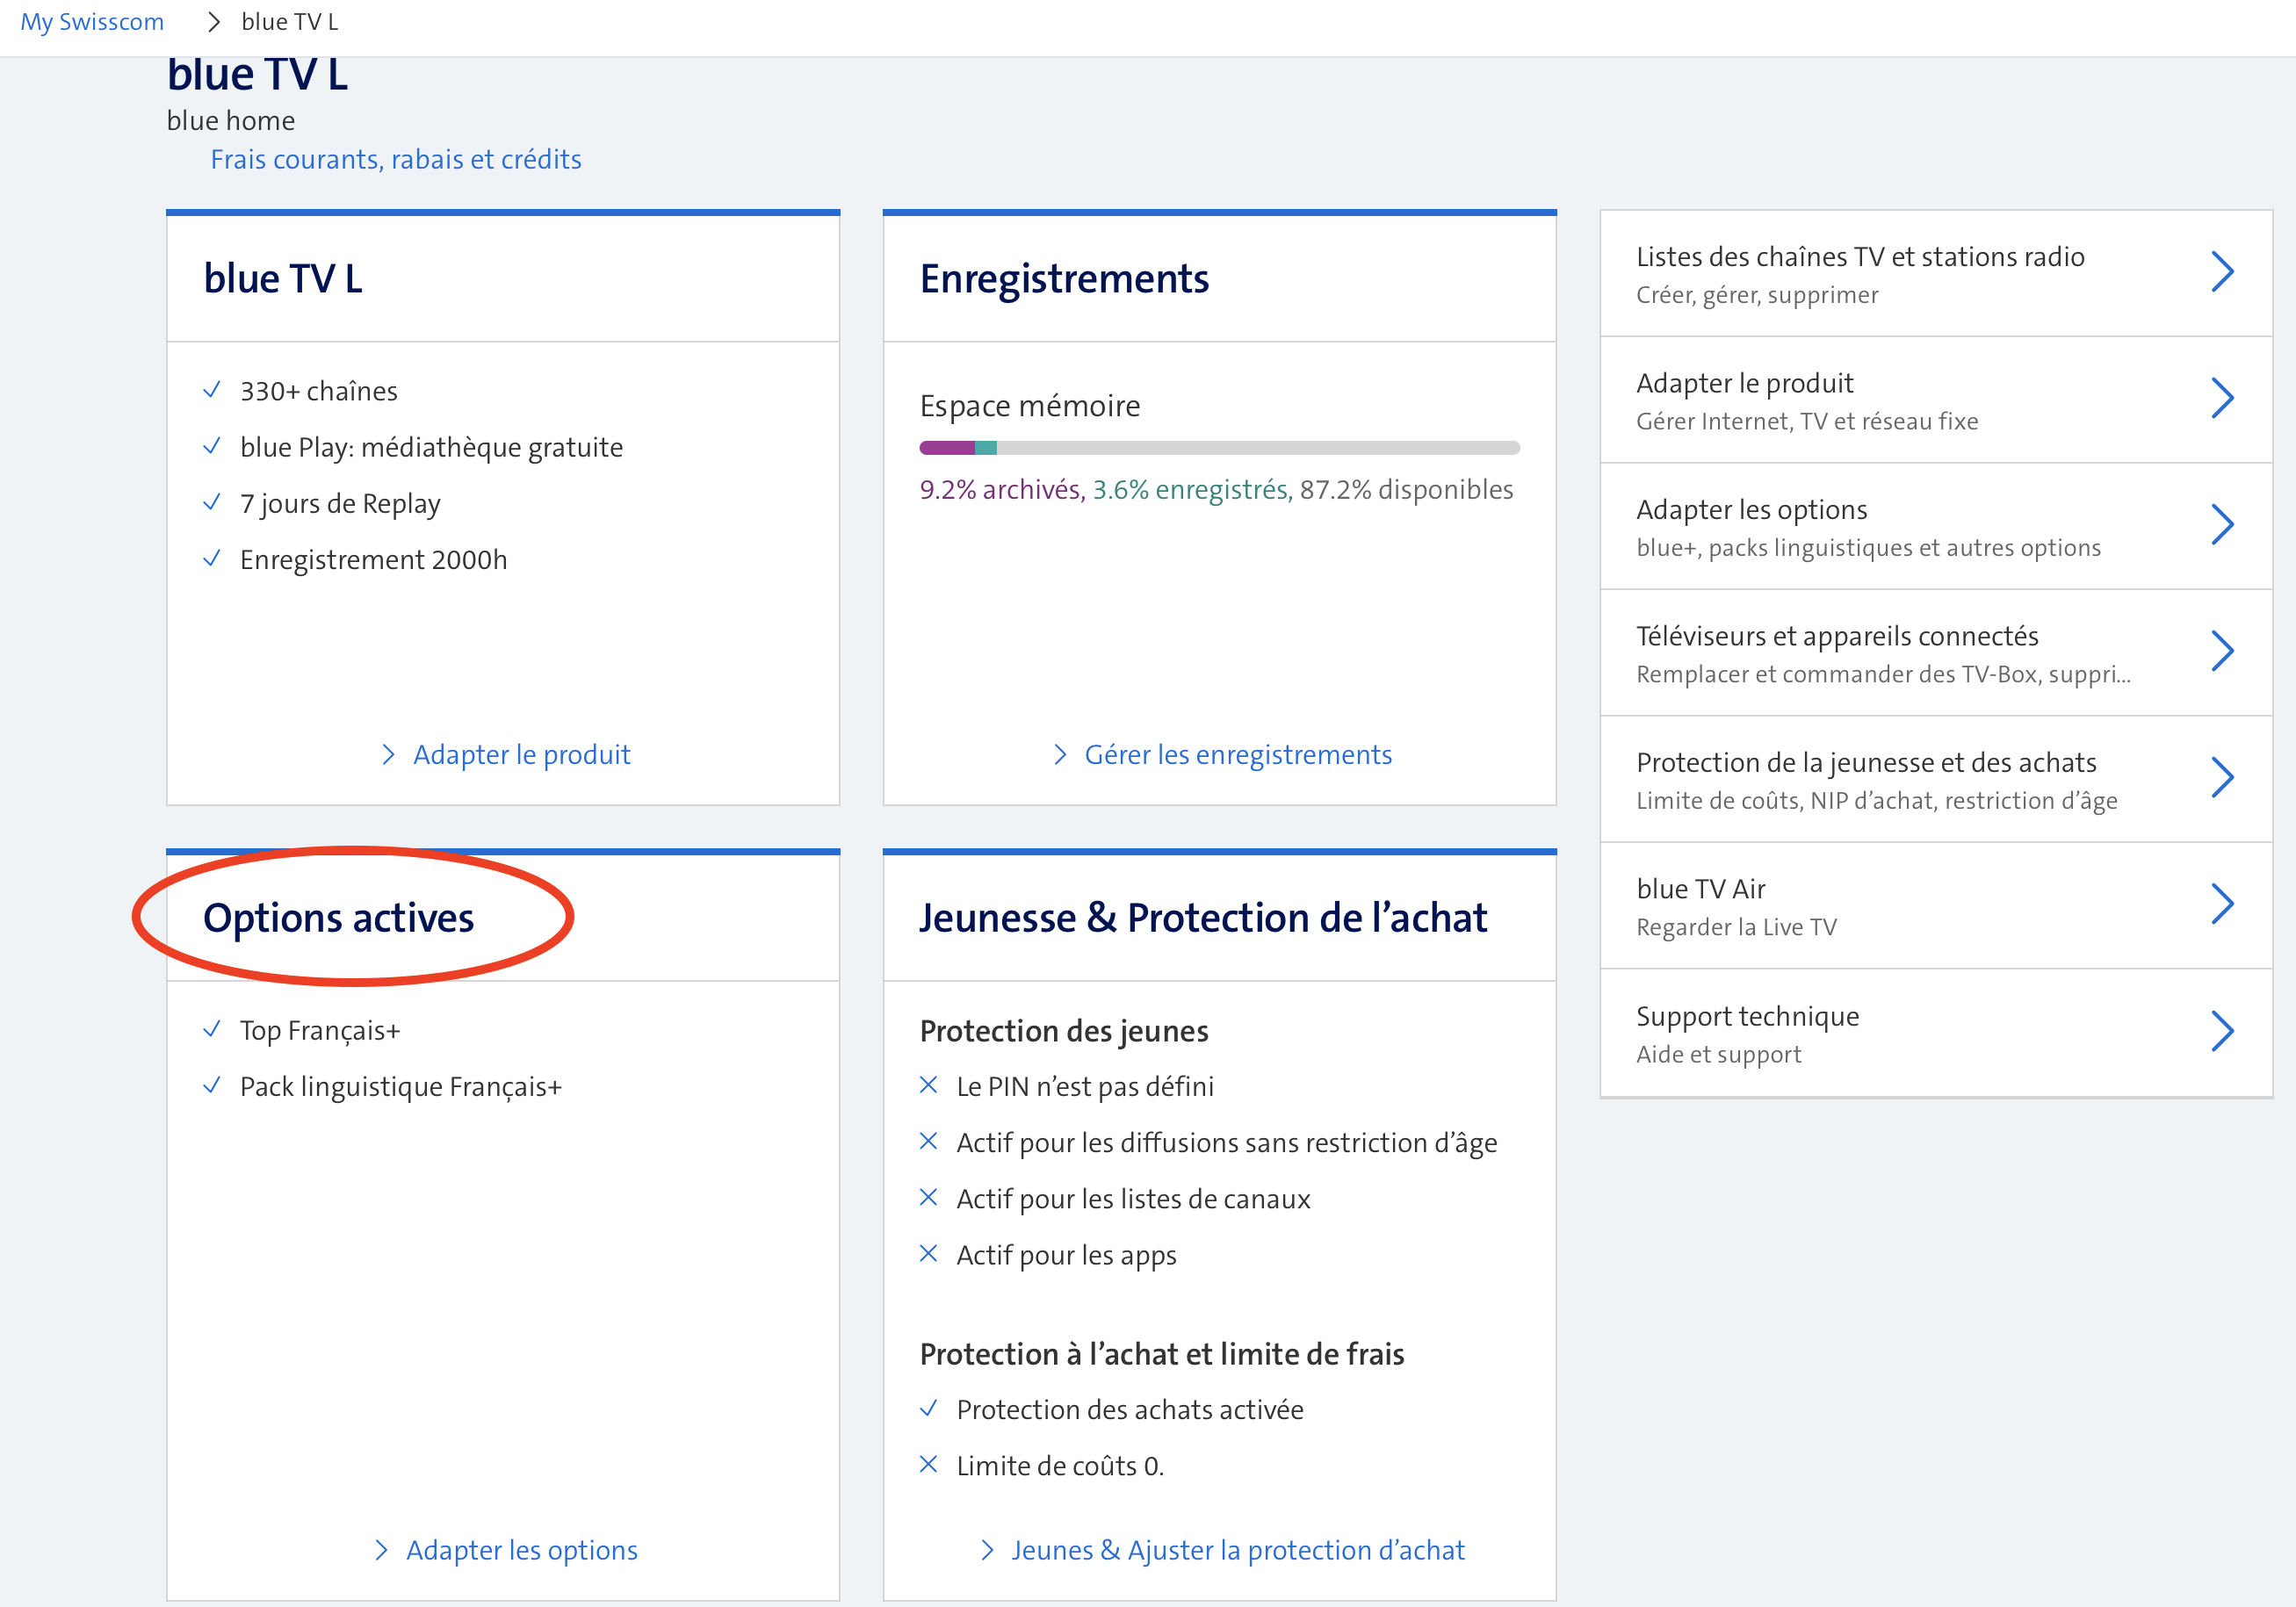Click the Options actives card heading
The image size is (2296, 1607).
coord(339,917)
